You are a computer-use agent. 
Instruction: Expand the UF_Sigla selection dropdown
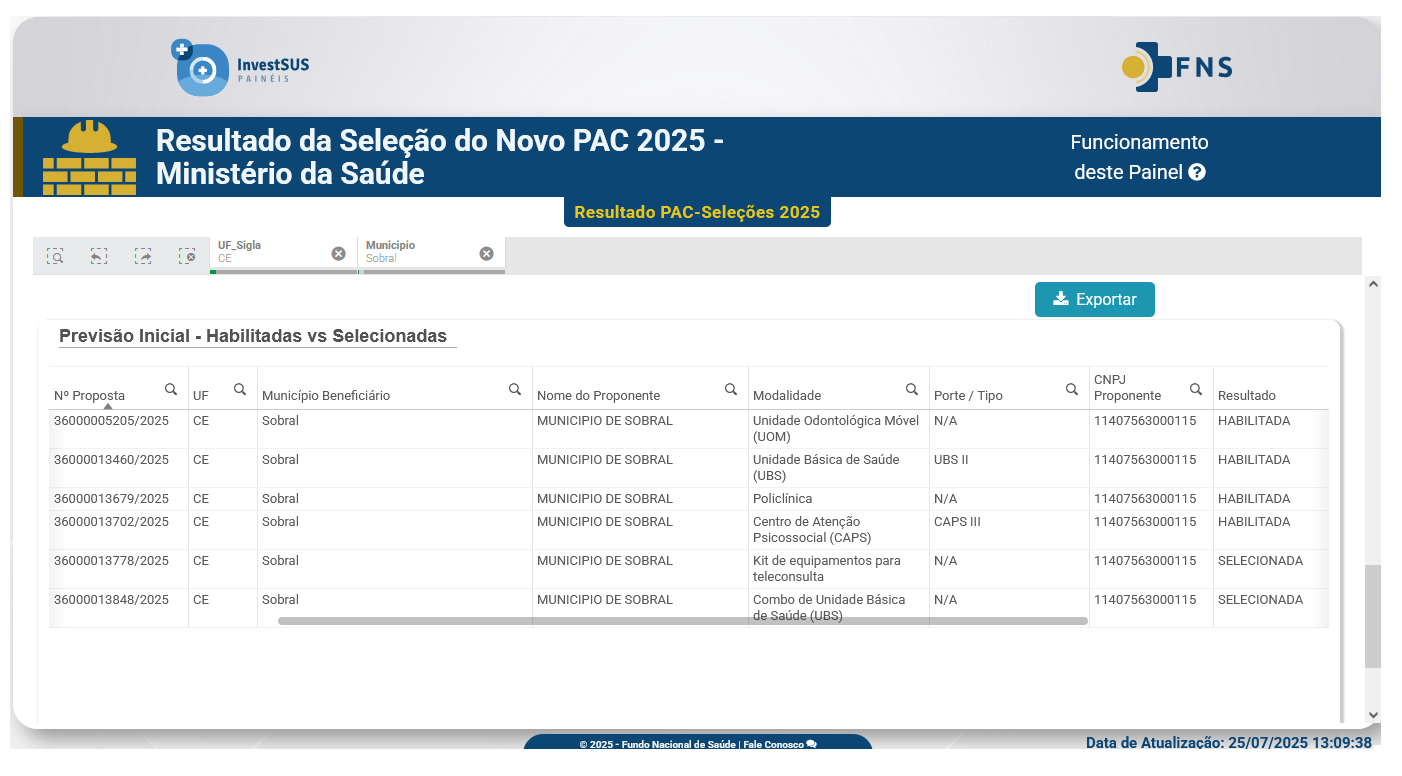tap(270, 252)
